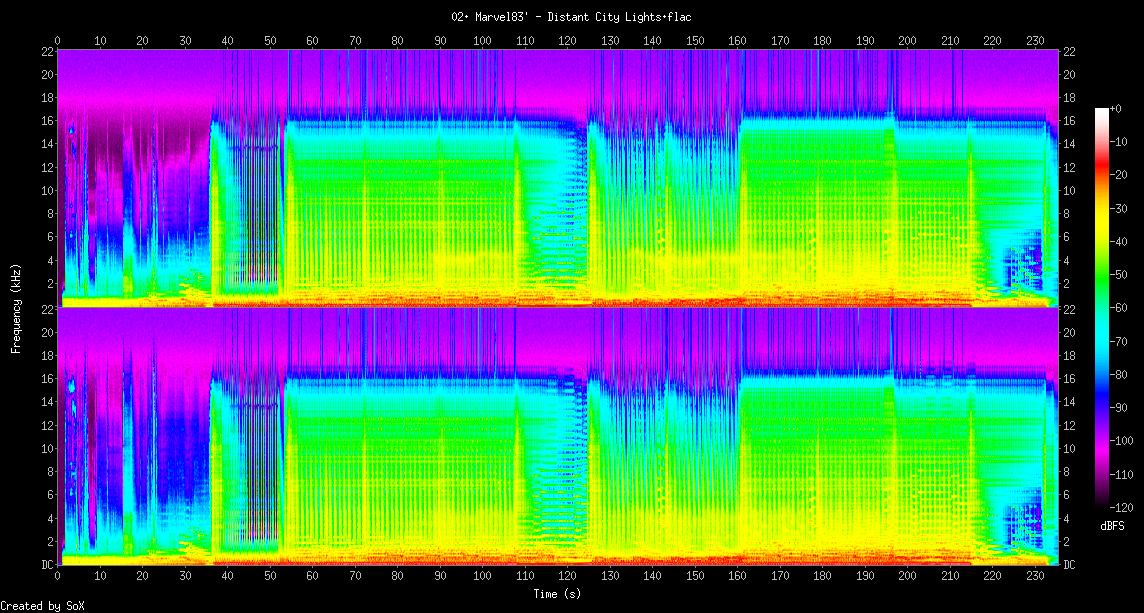The image size is (1144, 613).
Task: Click the DC label at the bottom of the right axis
Action: point(1068,565)
